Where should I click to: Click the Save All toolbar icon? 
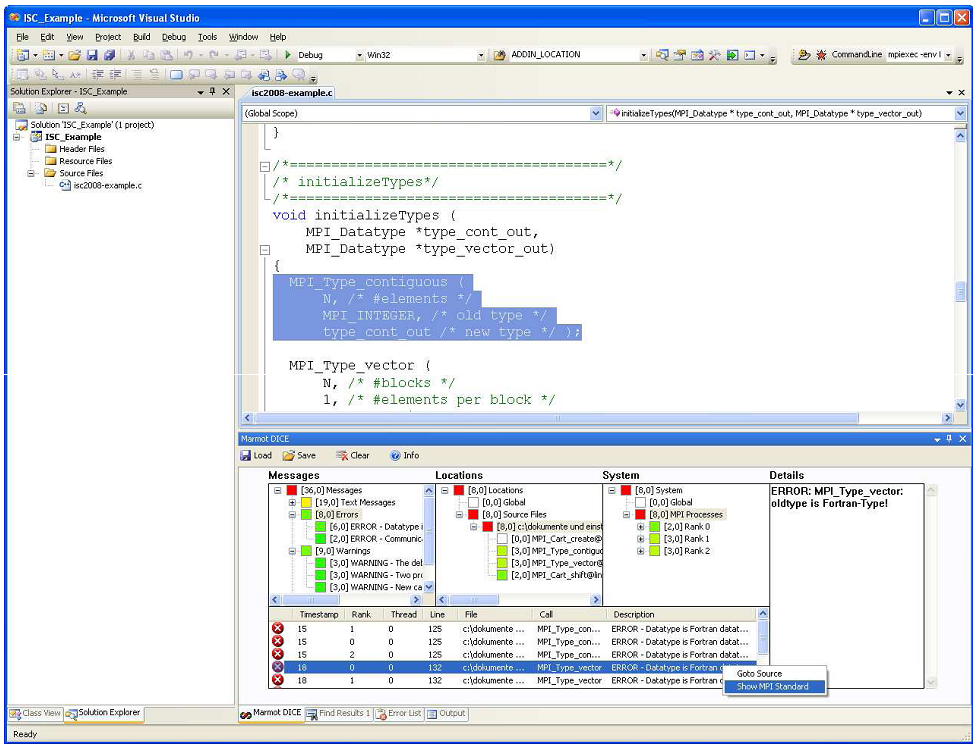(110, 55)
